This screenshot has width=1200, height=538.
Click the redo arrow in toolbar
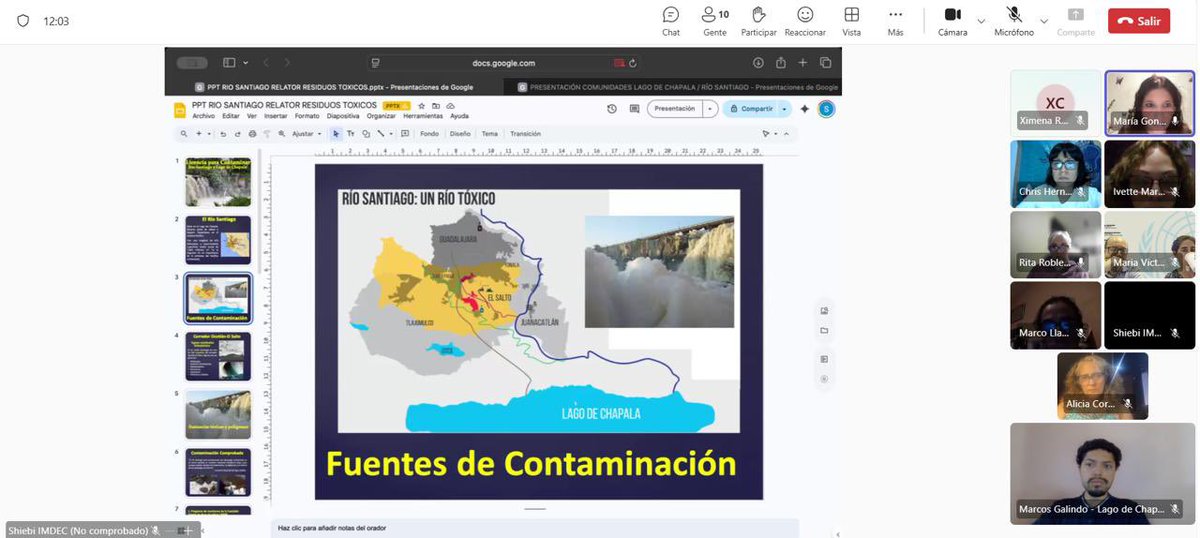(237, 133)
